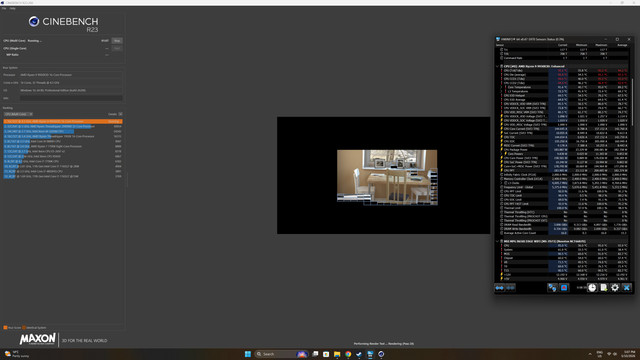This screenshot has height=360, width=640.
Task: Show hidden system tray icons chevron
Action: point(590,354)
